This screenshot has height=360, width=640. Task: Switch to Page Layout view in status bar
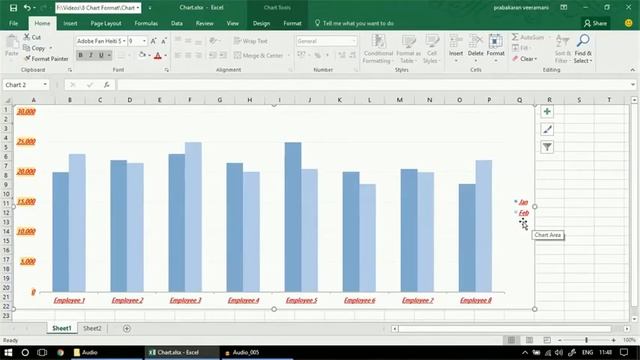[x=529, y=340]
